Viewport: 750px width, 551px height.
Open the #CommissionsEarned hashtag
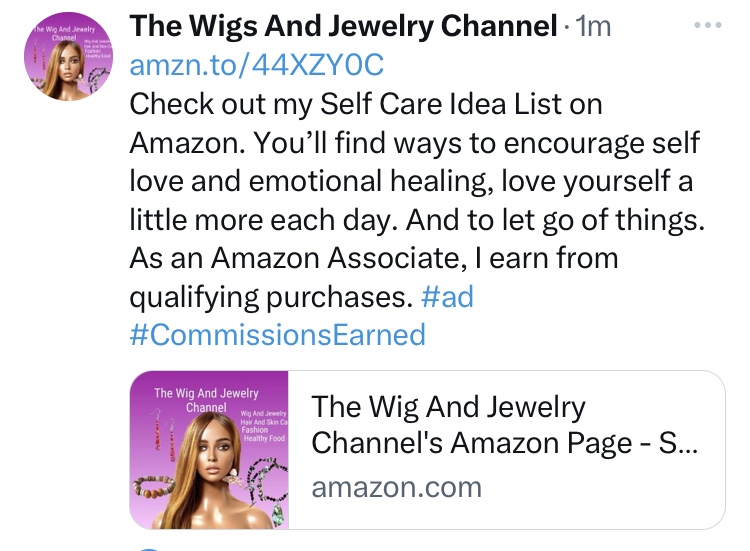[x=278, y=334]
